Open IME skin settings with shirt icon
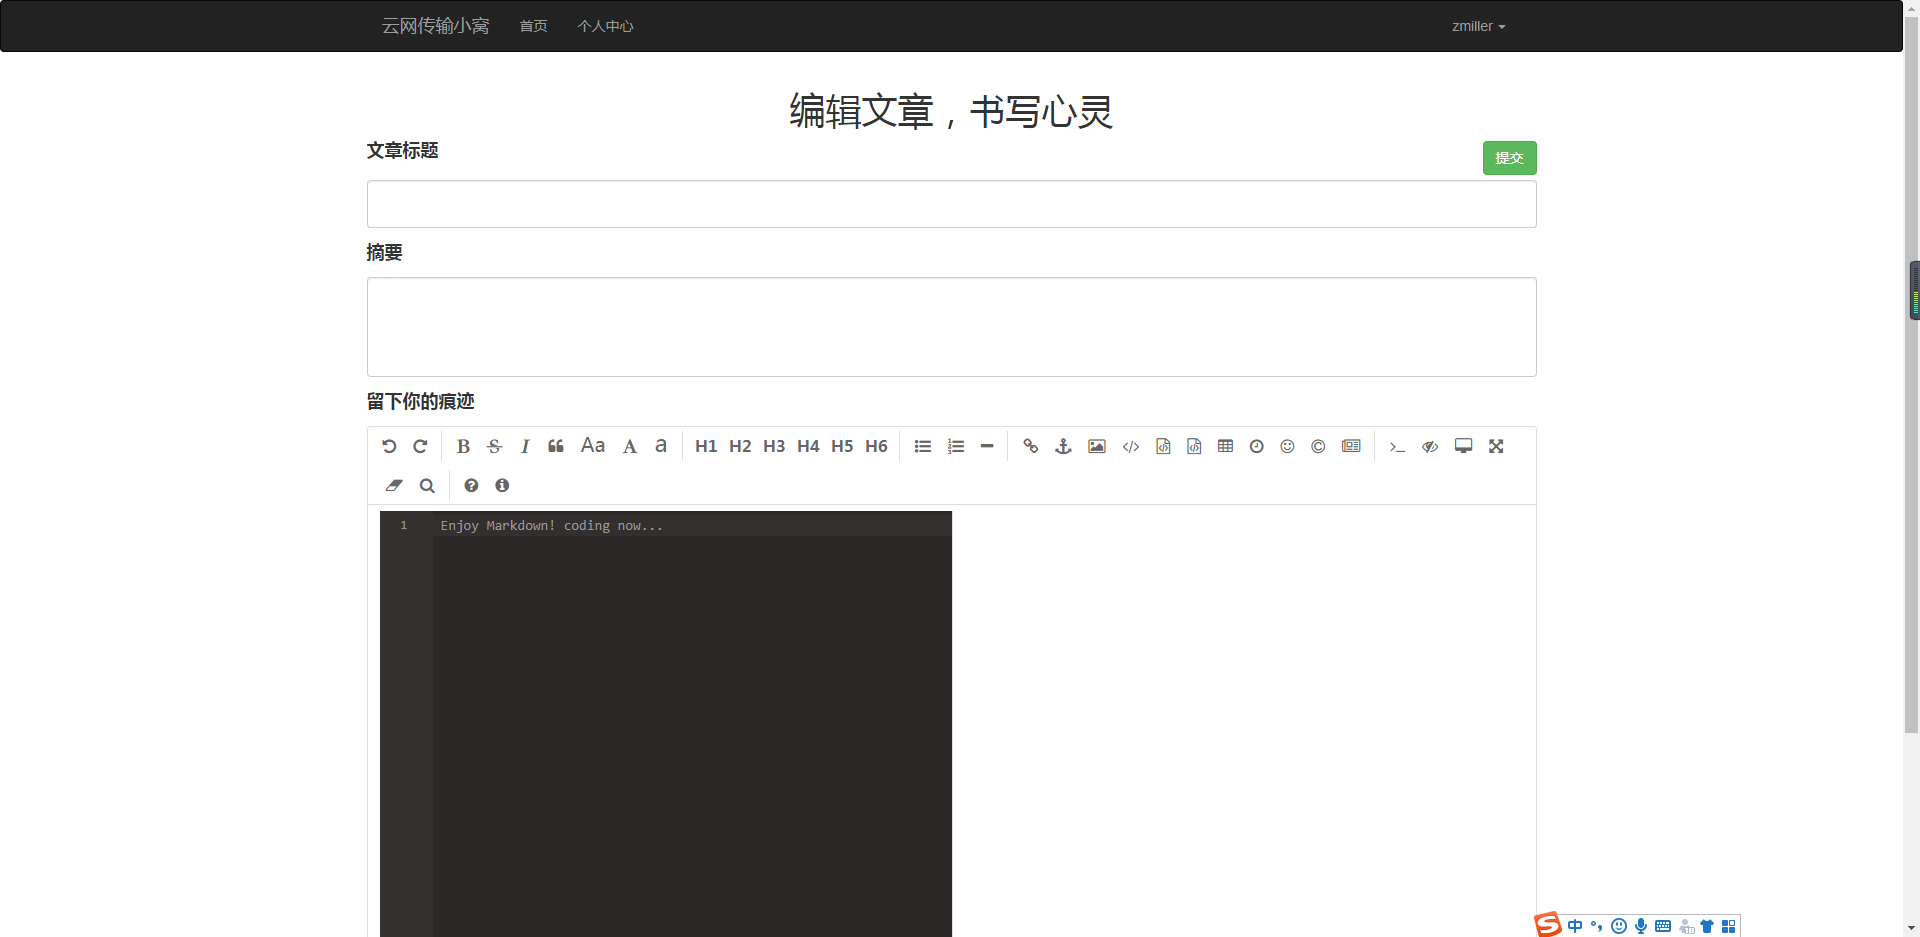Viewport: 1920px width, 937px height. (1707, 926)
